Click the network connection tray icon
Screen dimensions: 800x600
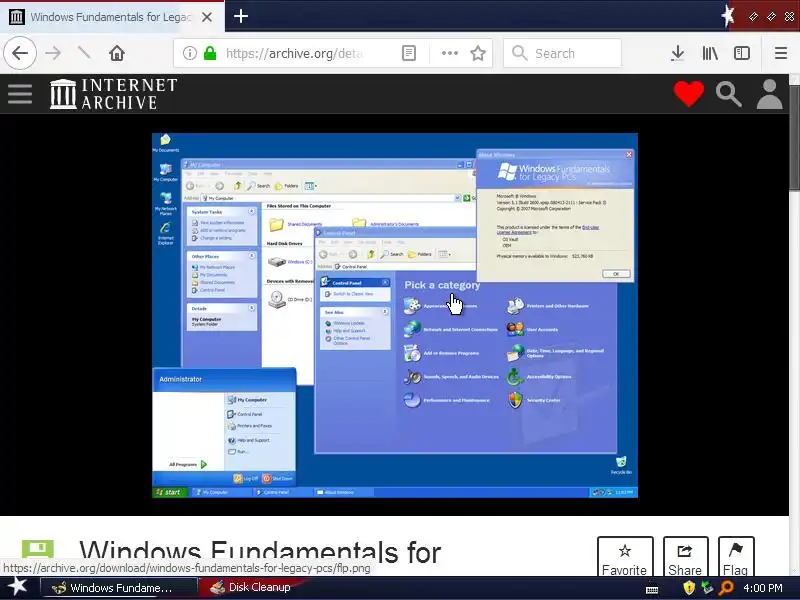pos(707,588)
